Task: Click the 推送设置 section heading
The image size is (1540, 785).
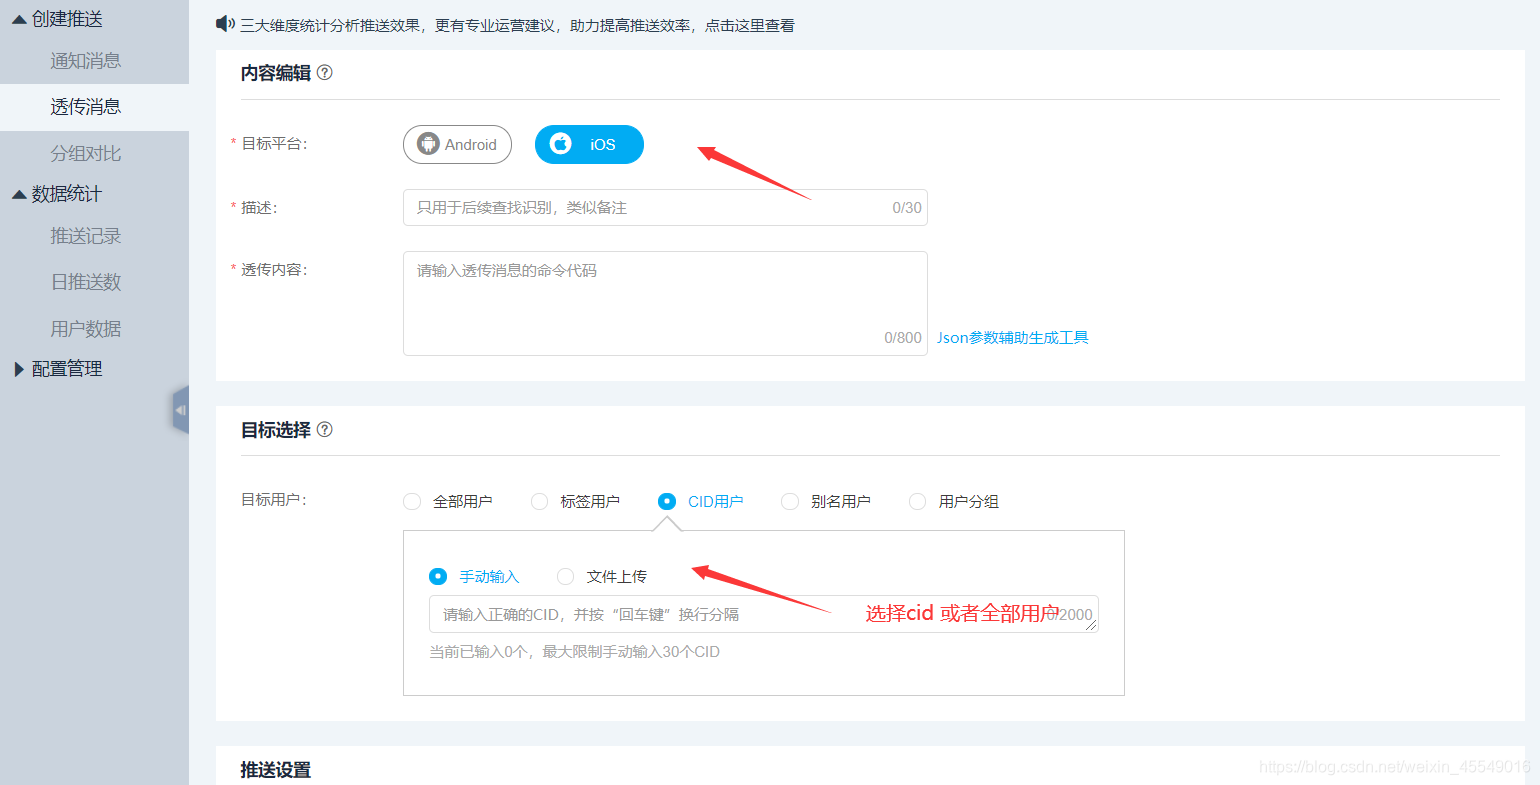Action: coord(276,769)
